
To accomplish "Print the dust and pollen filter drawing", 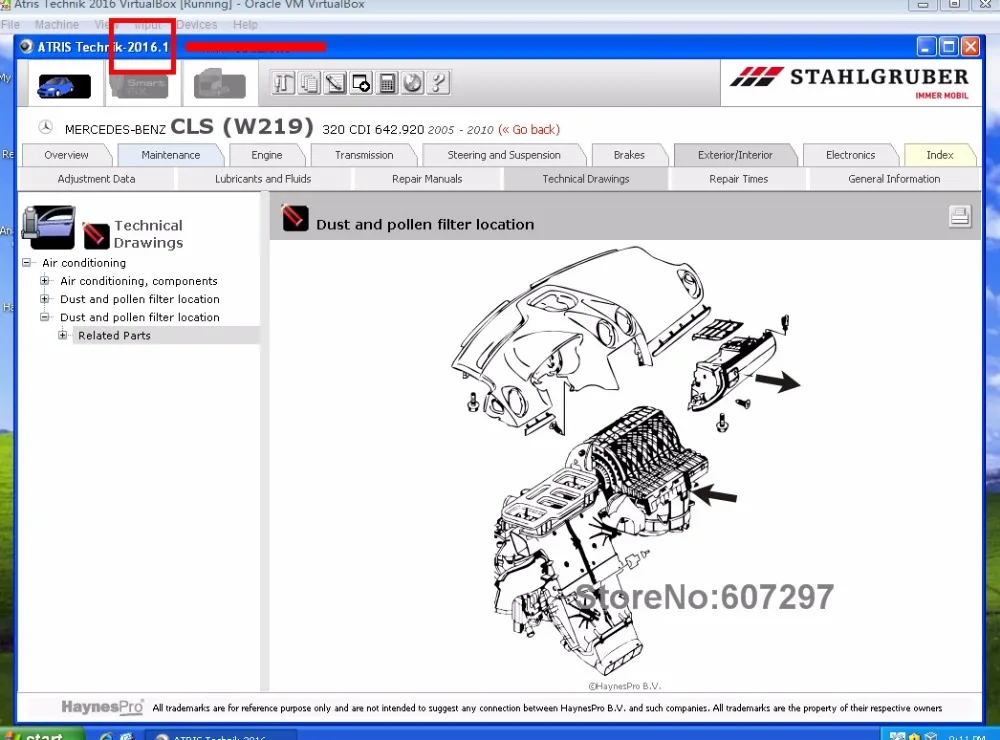I will coord(959,217).
